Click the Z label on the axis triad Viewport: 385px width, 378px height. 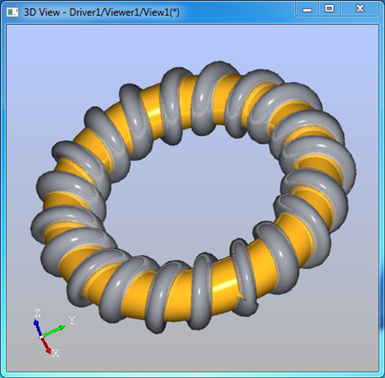[37, 313]
